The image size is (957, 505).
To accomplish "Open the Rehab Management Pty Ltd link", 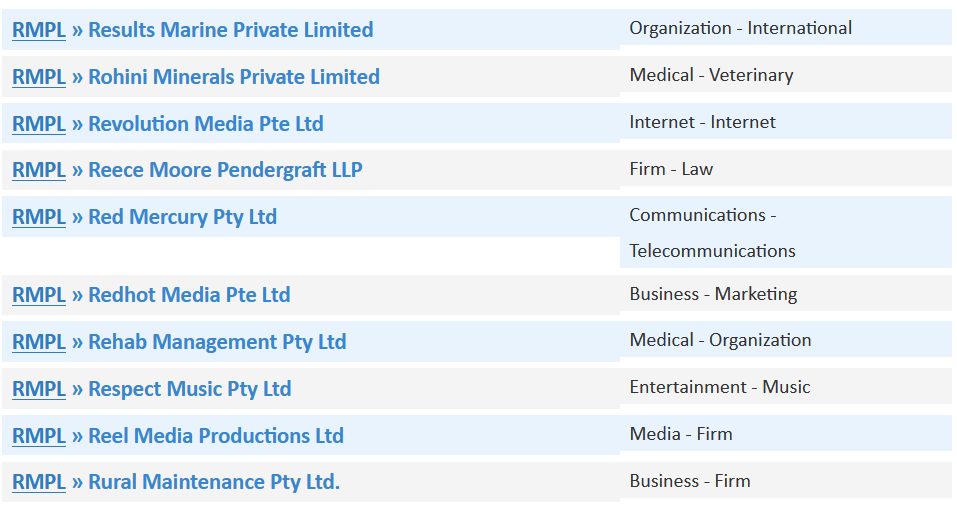I will coord(217,342).
